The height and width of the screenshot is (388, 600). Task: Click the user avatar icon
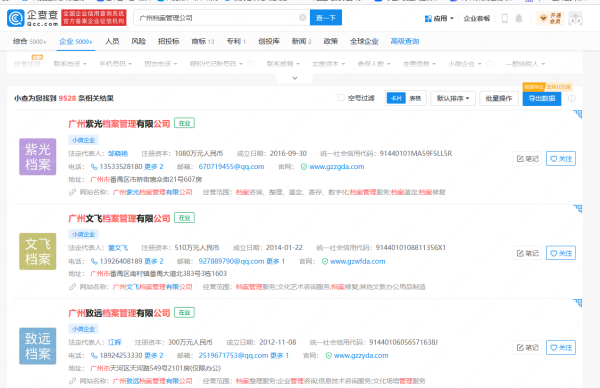coord(576,18)
